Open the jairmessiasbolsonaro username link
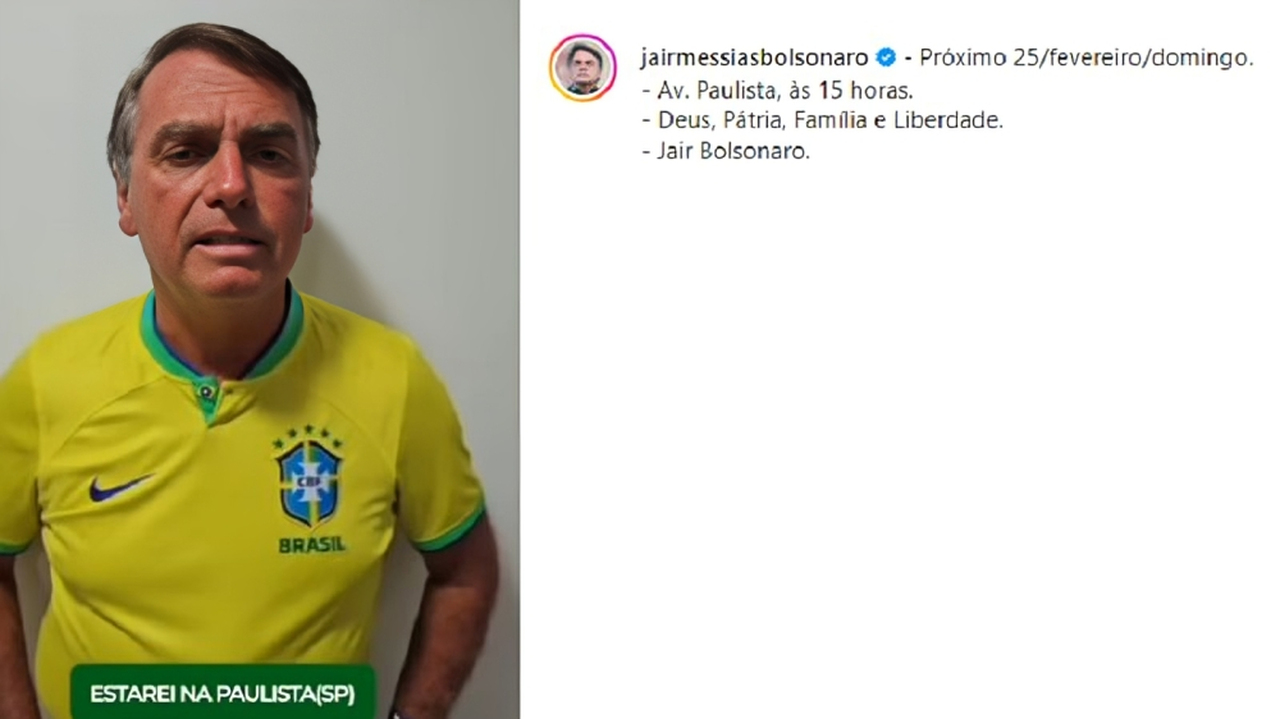The height and width of the screenshot is (719, 1280). [x=754, y=57]
